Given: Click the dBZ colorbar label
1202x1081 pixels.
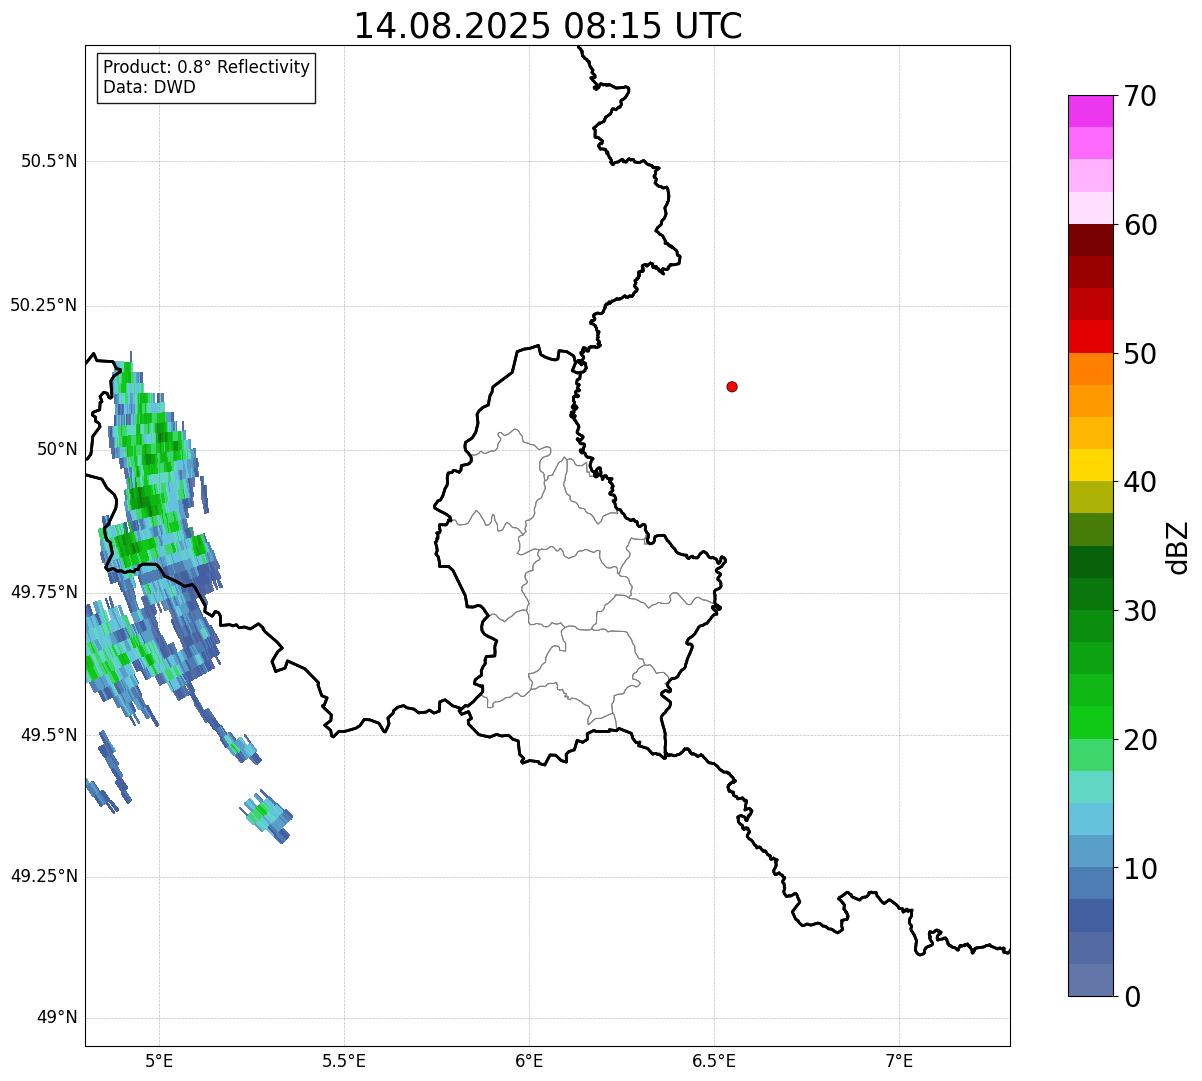Looking at the screenshot, I should tap(1179, 546).
